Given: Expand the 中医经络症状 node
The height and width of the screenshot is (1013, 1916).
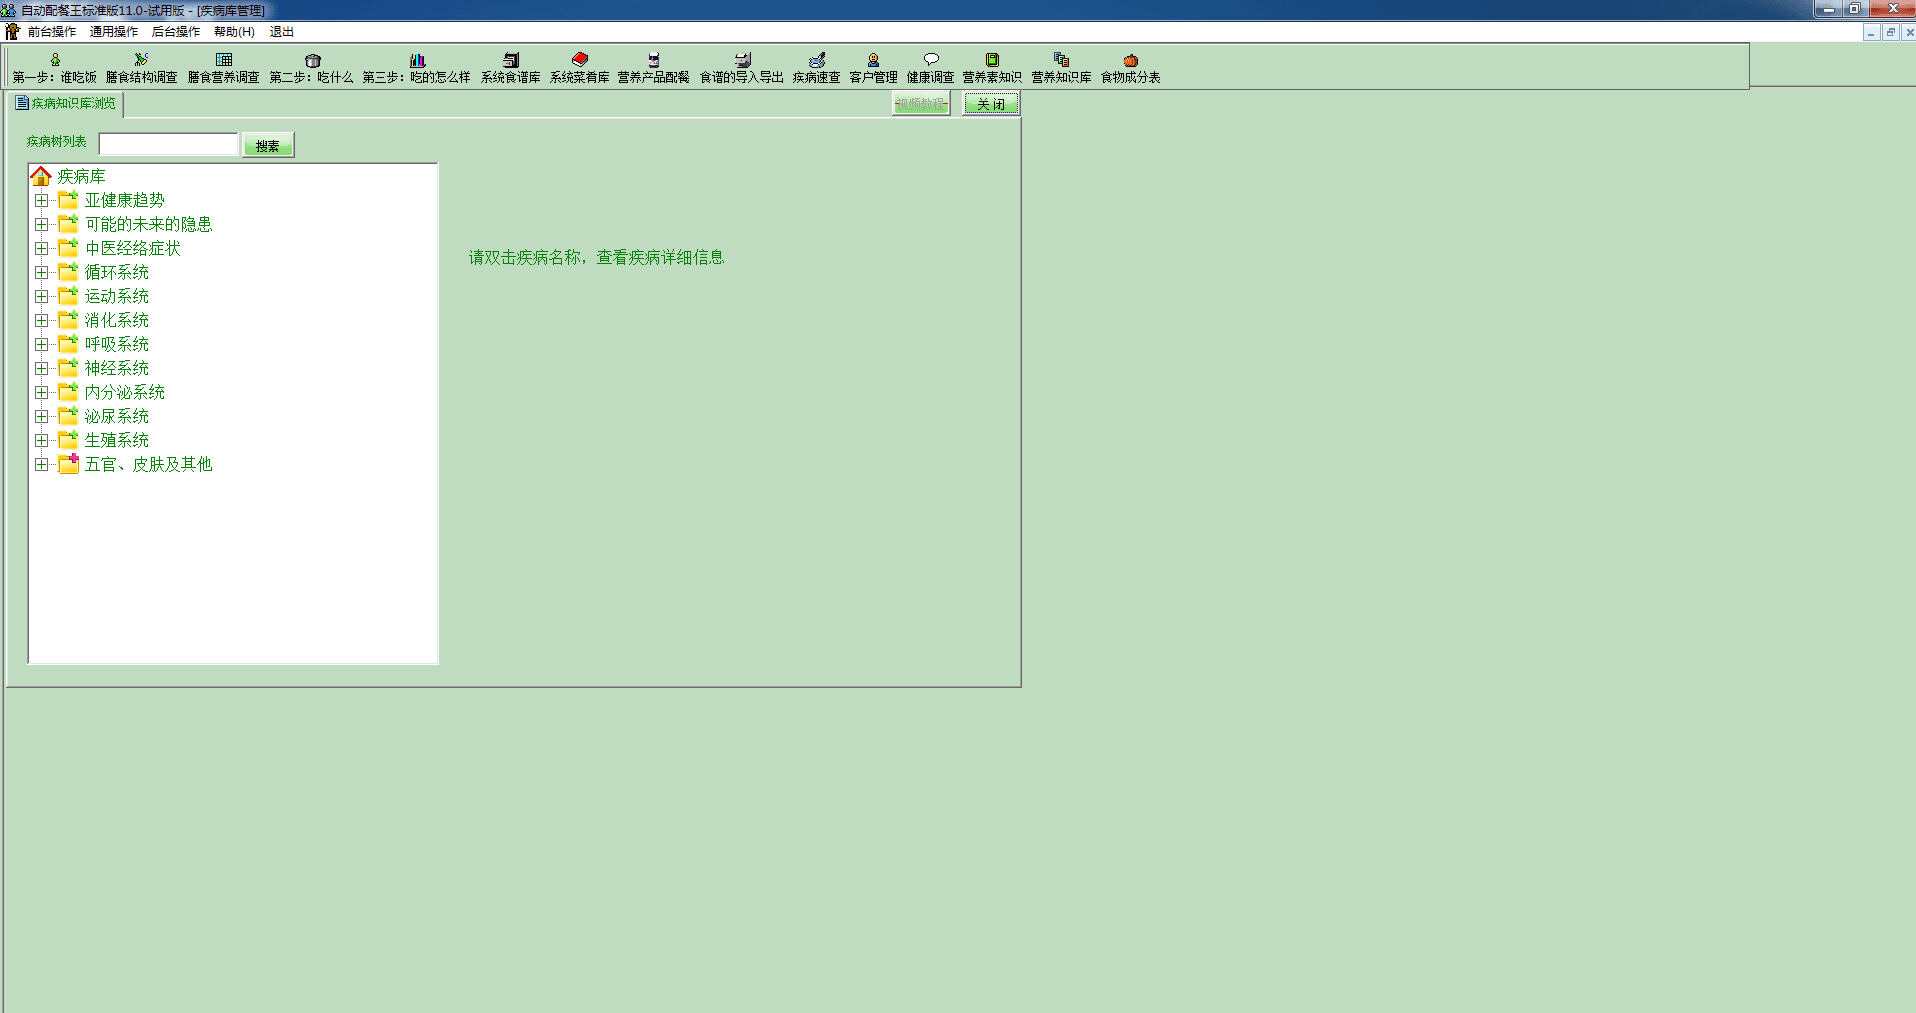Looking at the screenshot, I should coord(41,248).
